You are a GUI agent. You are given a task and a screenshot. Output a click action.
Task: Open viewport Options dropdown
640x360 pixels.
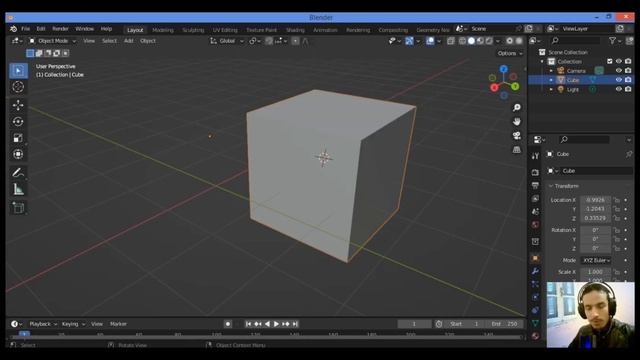pyautogui.click(x=510, y=53)
